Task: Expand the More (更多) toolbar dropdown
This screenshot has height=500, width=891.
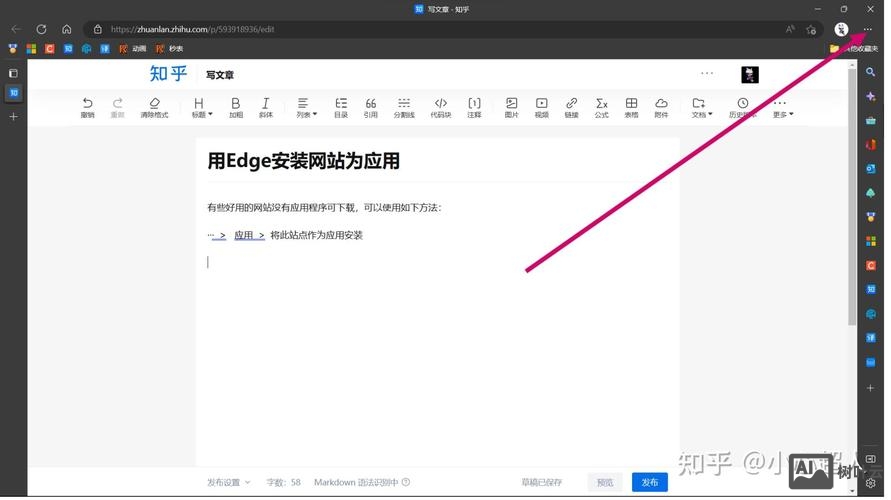Action: (782, 107)
